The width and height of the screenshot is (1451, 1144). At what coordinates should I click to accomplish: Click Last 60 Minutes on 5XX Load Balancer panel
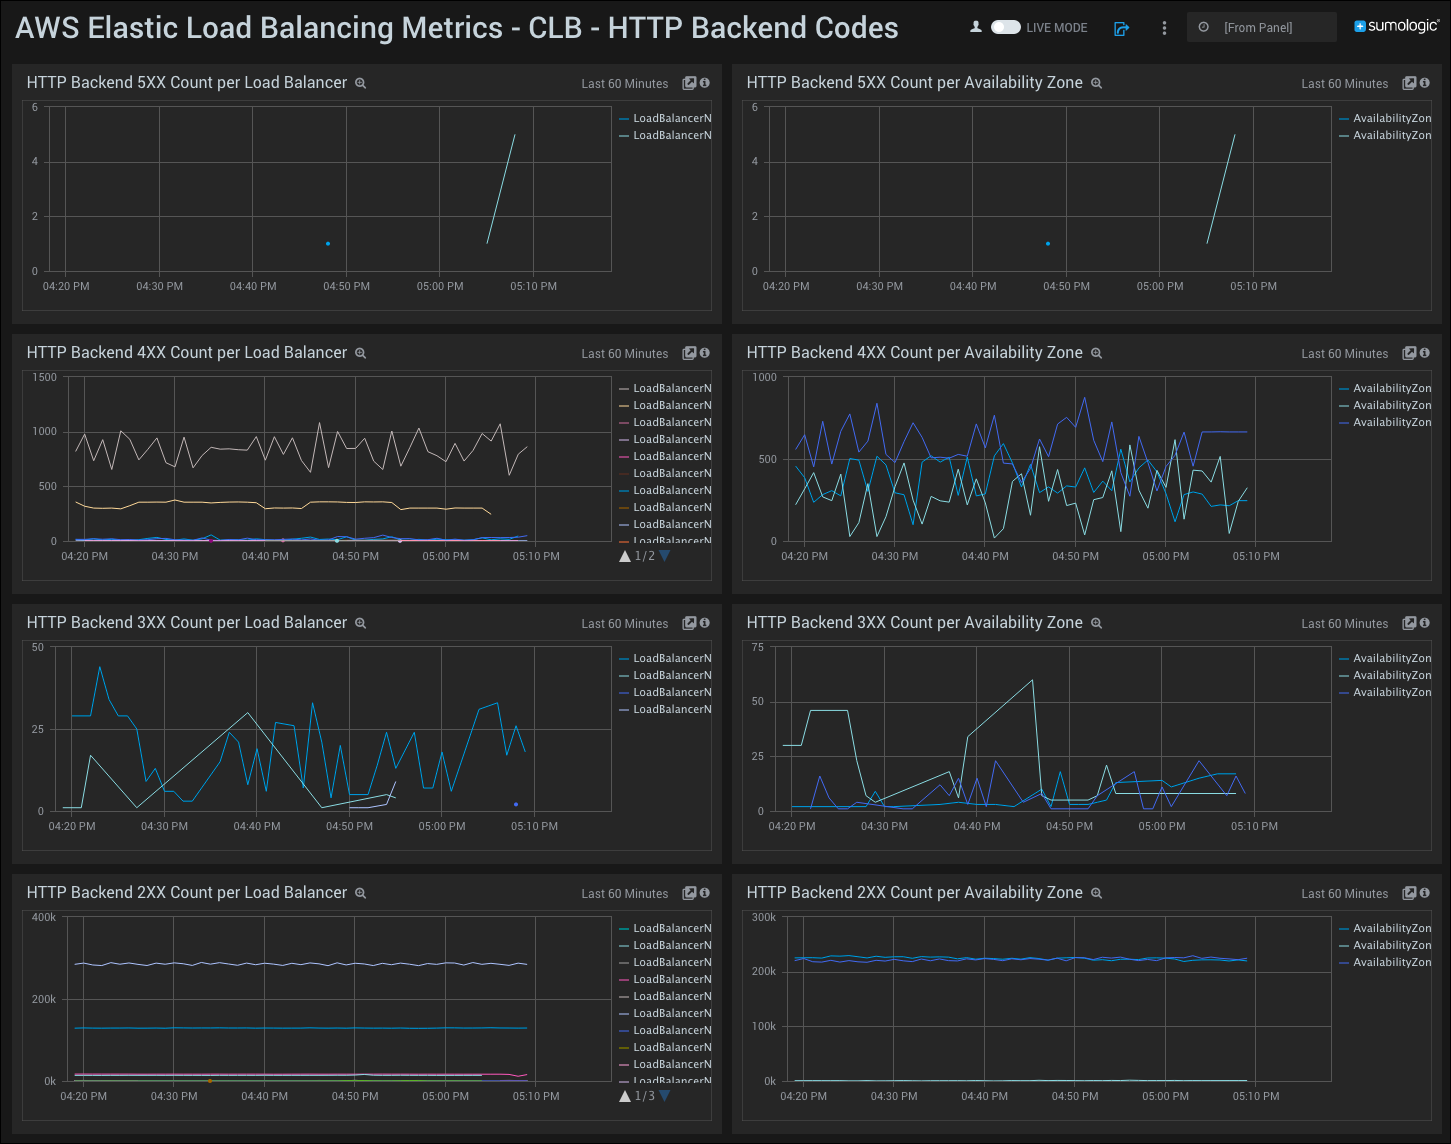[x=624, y=84]
